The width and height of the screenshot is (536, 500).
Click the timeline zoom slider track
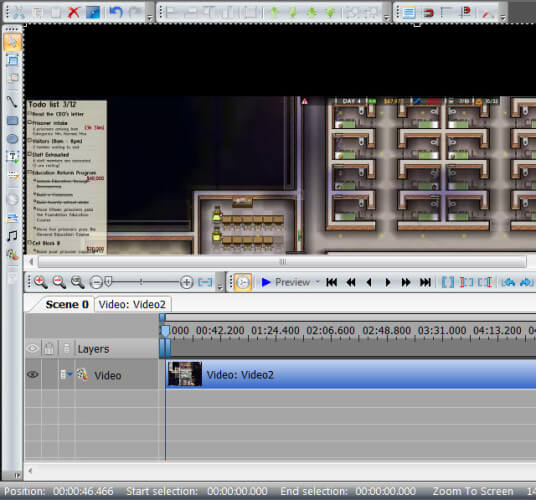click(x=141, y=282)
